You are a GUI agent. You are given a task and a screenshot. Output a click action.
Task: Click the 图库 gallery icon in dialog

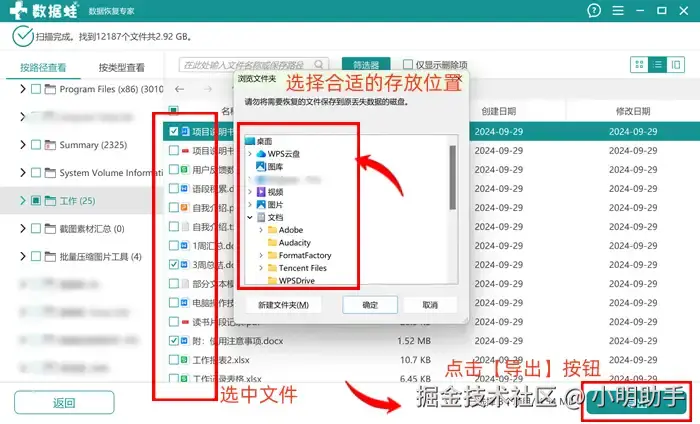pos(261,166)
